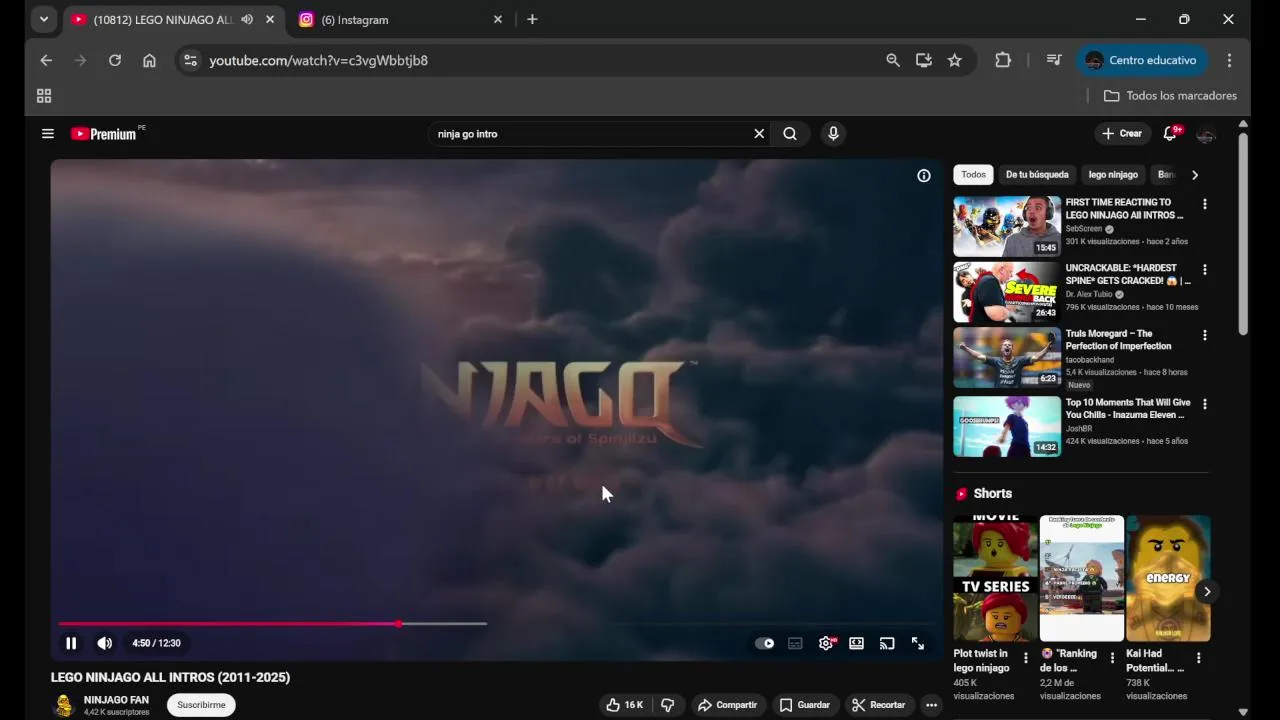Mute the YouTube tab audio icon
Viewport: 1280px width, 720px height.
(247, 19)
